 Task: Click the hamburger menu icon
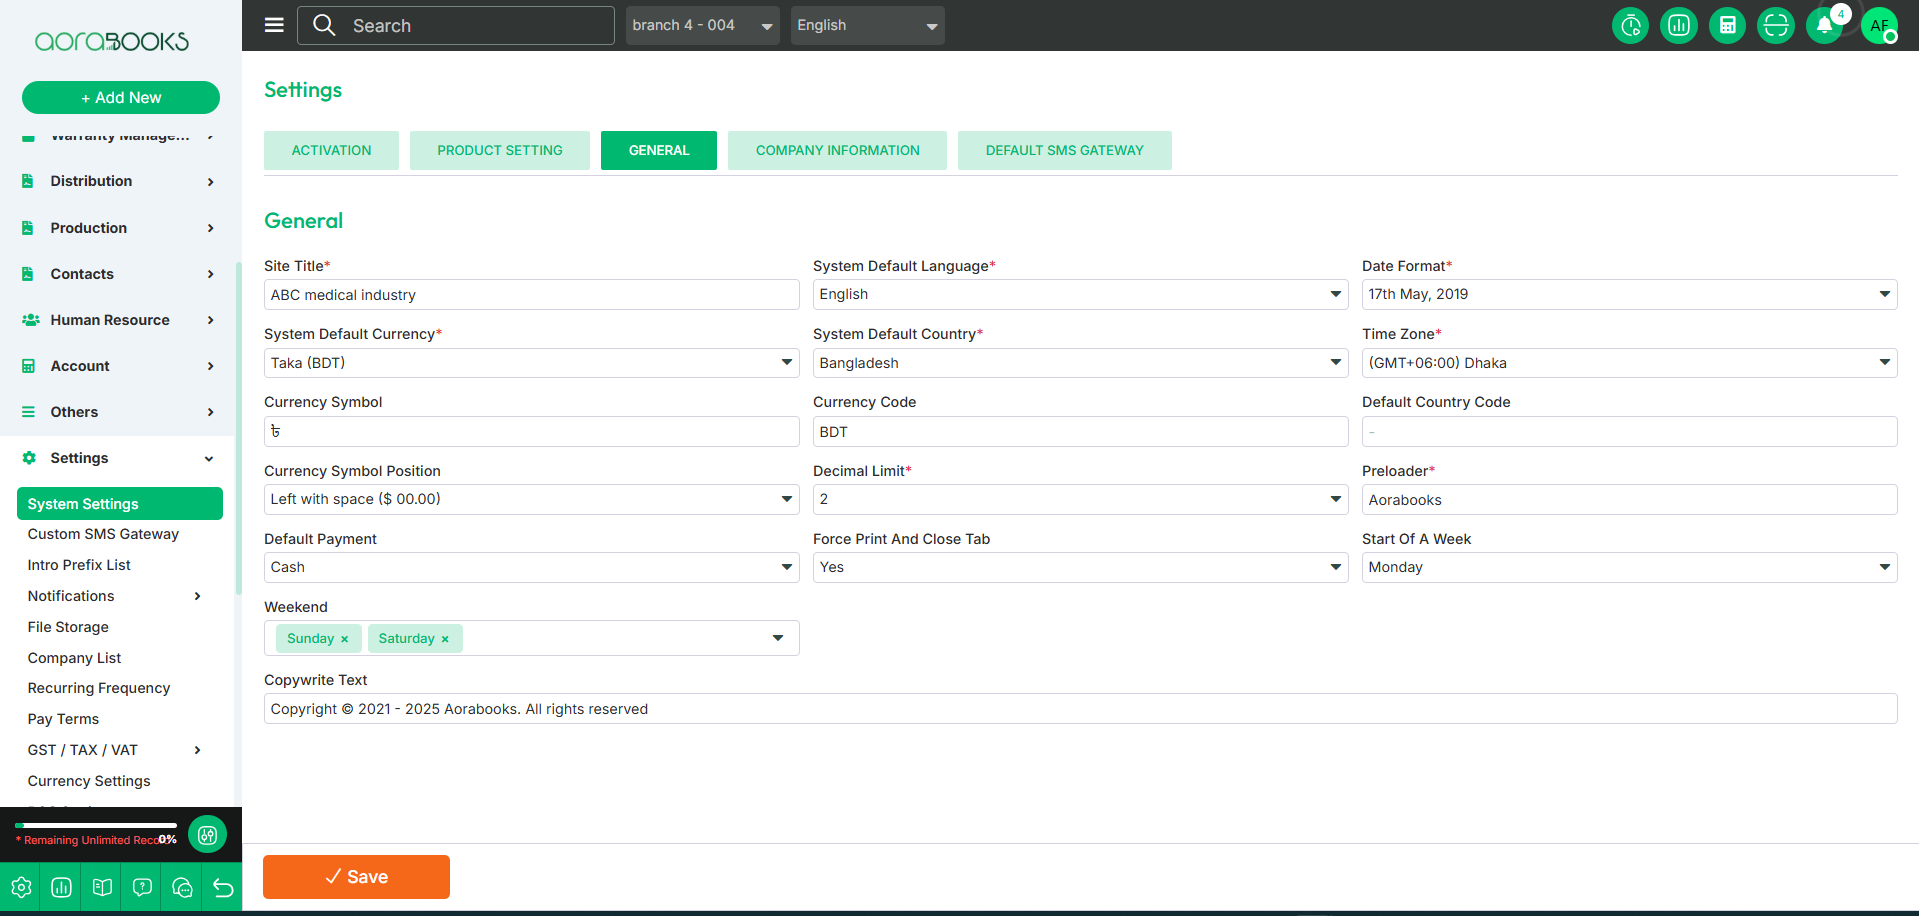(x=274, y=25)
